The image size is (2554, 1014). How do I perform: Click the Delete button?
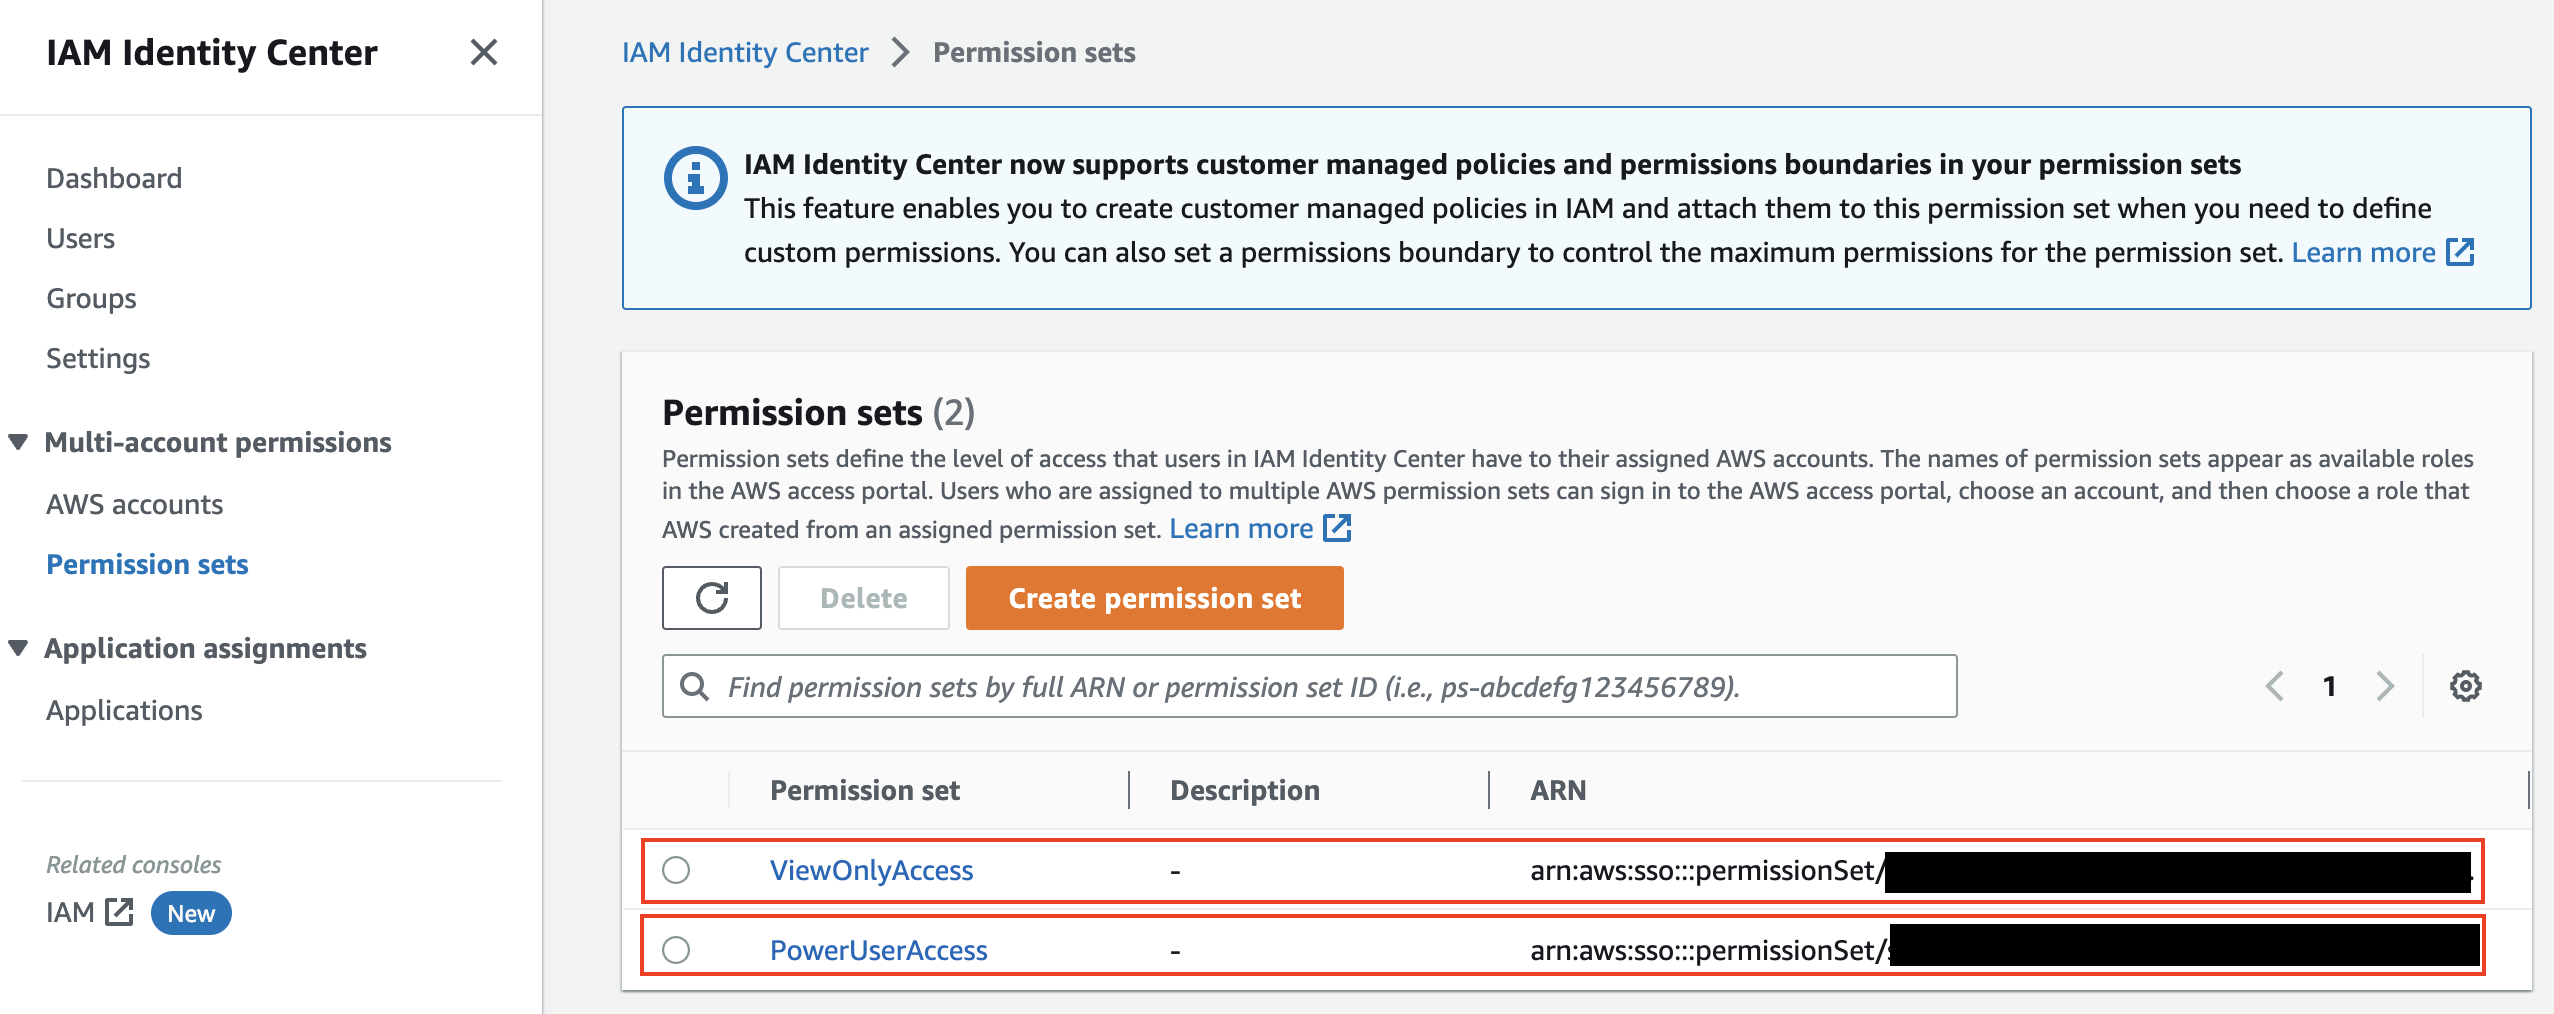[864, 598]
